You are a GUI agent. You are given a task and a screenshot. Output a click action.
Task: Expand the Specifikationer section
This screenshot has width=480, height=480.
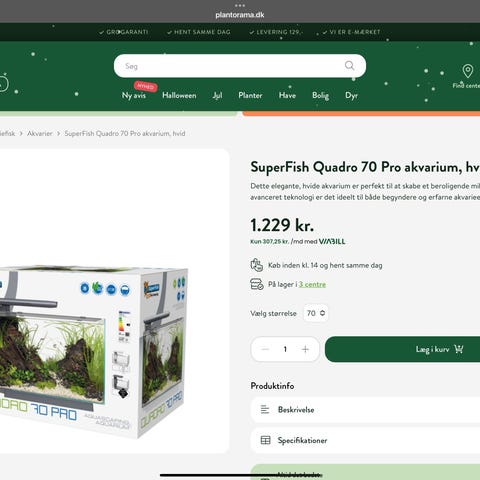pyautogui.click(x=365, y=441)
